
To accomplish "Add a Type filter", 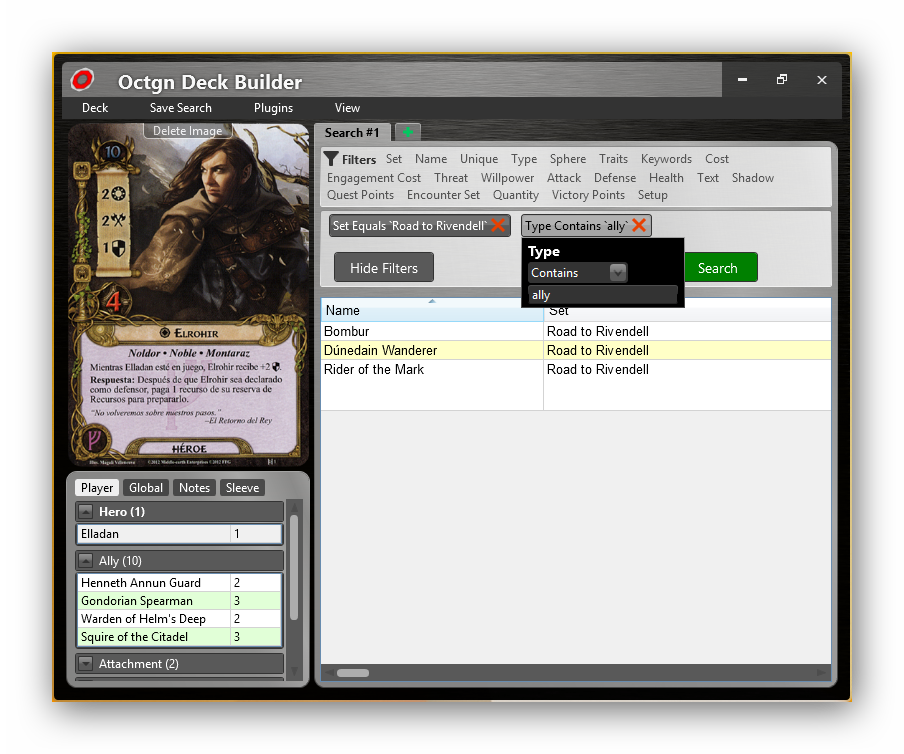I will click(x=523, y=159).
